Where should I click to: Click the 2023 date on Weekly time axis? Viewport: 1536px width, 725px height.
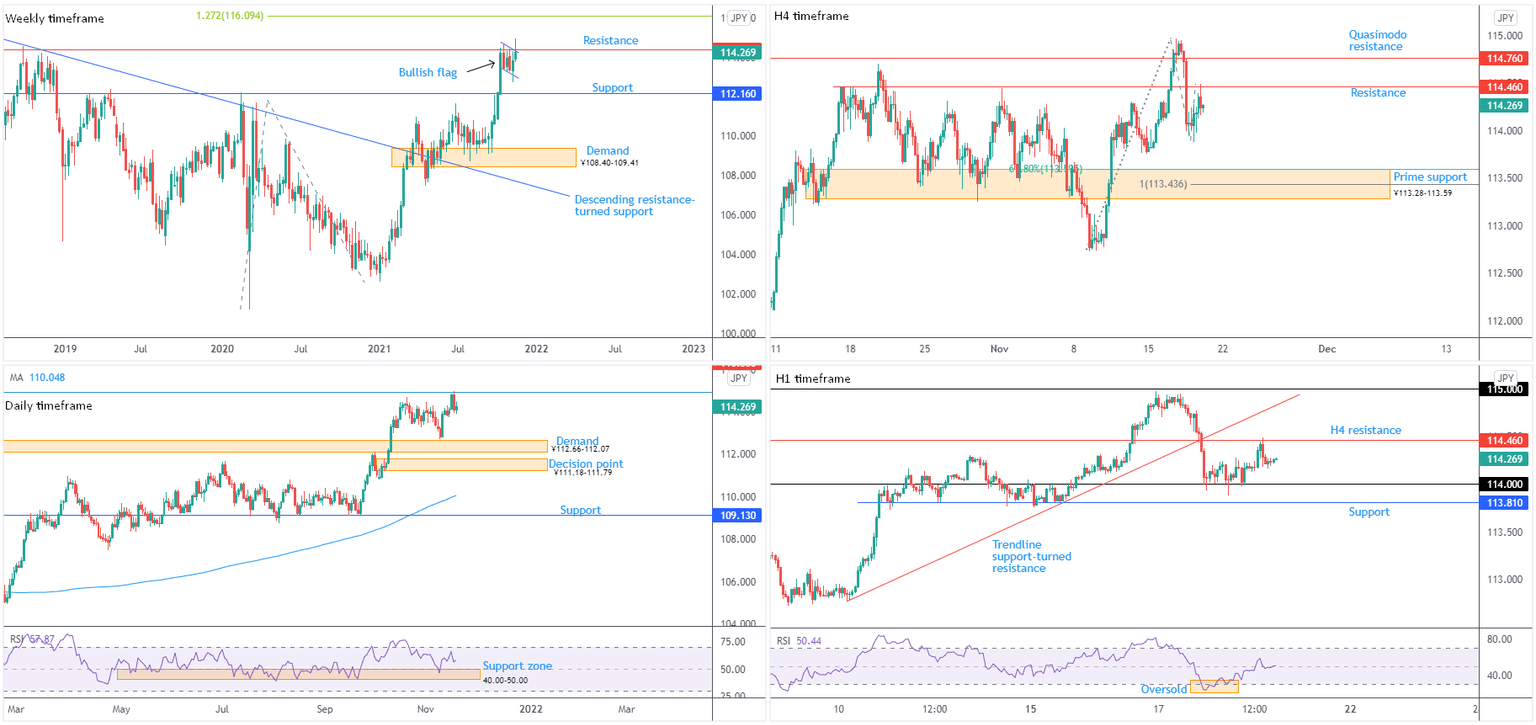(x=693, y=348)
